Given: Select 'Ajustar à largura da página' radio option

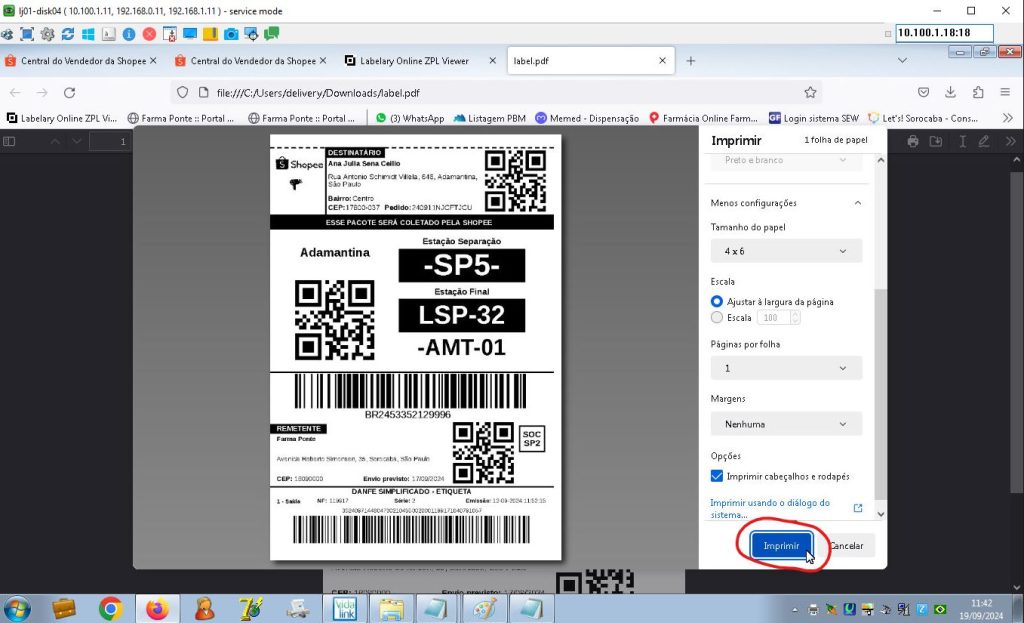Looking at the screenshot, I should coord(716,302).
